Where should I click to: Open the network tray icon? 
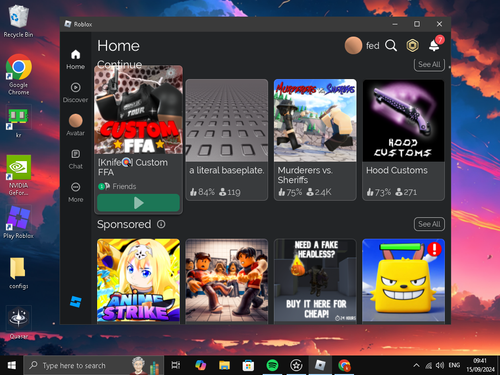[428, 365]
